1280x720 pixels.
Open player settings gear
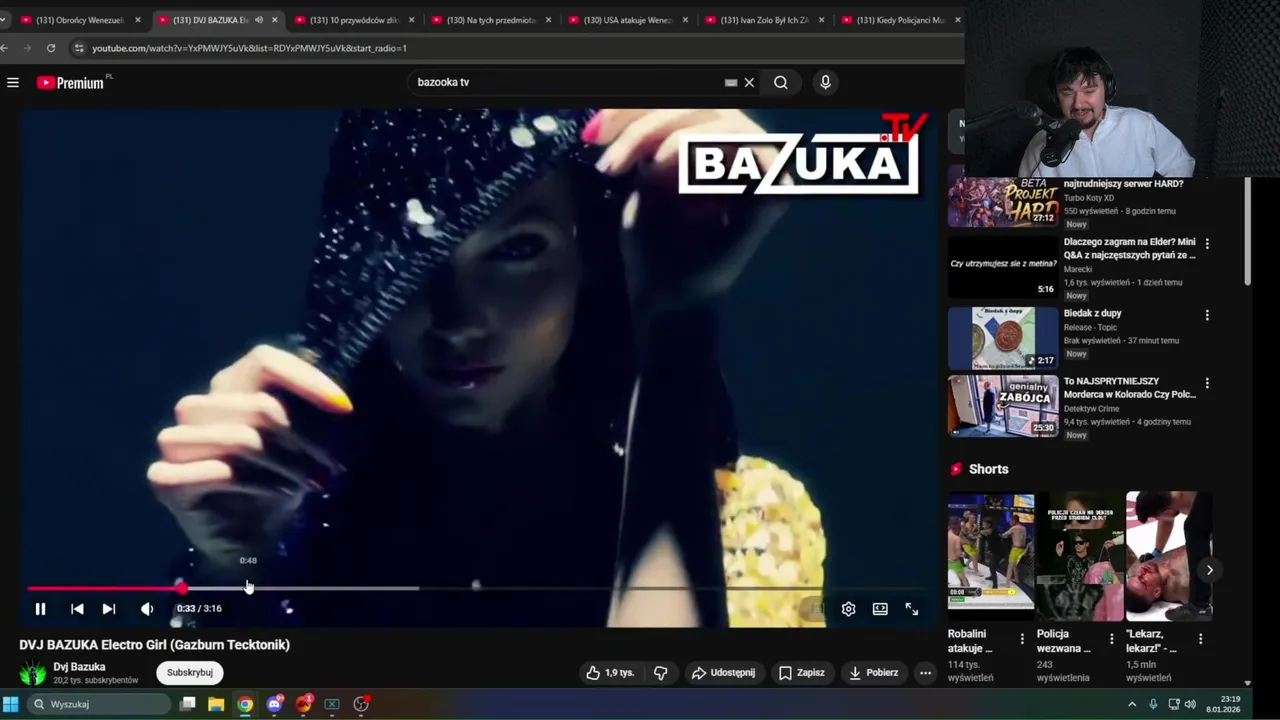[x=848, y=609]
